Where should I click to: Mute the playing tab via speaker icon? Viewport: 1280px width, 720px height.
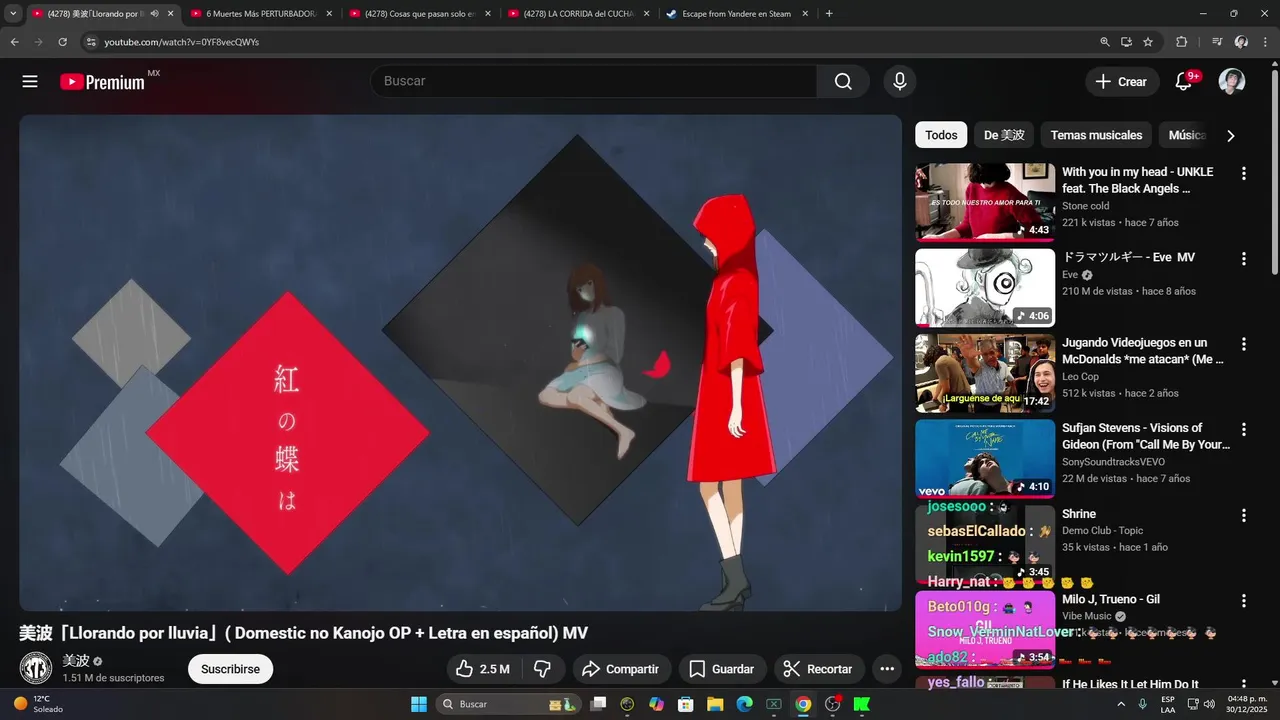pos(154,14)
